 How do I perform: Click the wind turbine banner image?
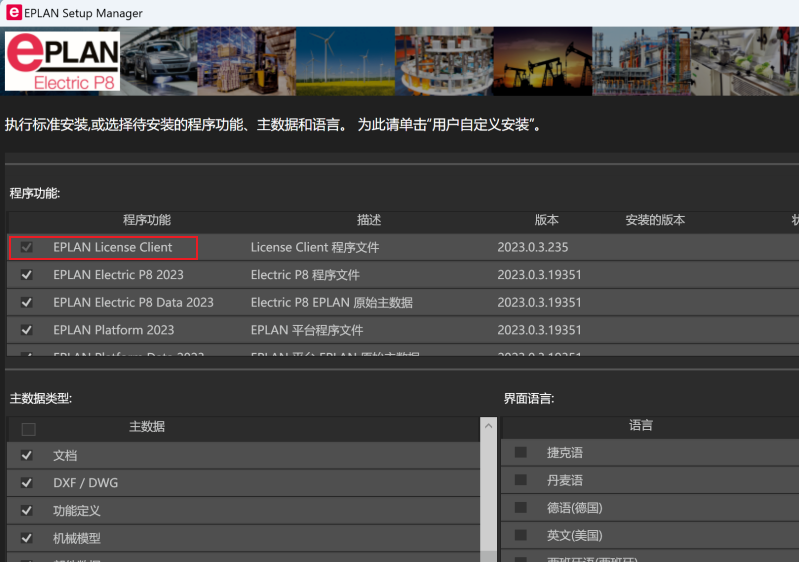coord(345,62)
